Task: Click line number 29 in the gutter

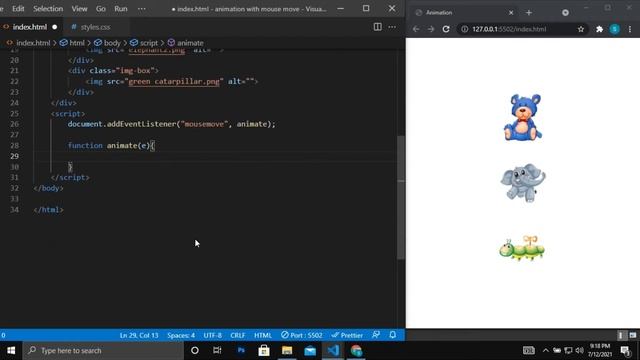Action: pyautogui.click(x=15, y=156)
